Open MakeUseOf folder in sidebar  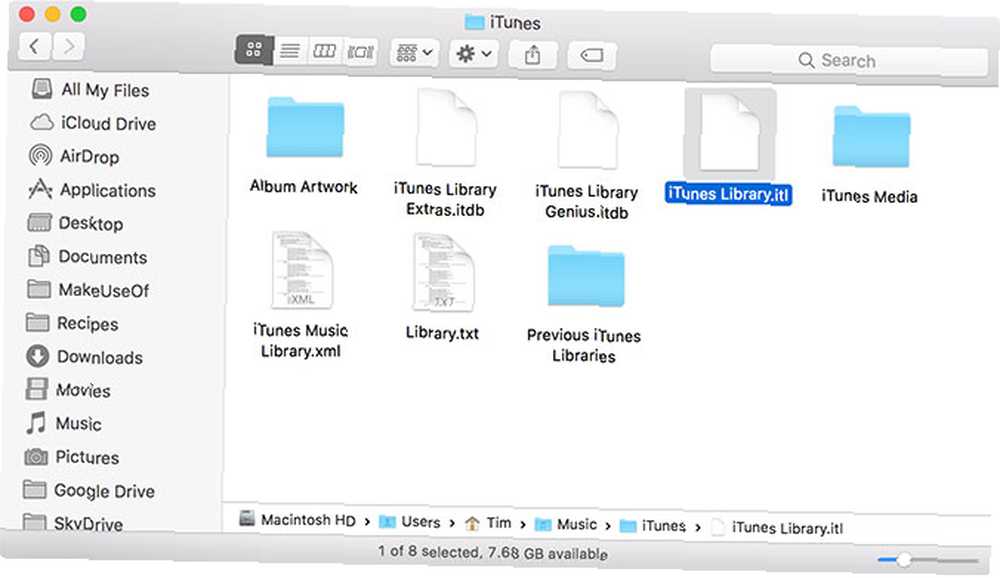tap(88, 290)
